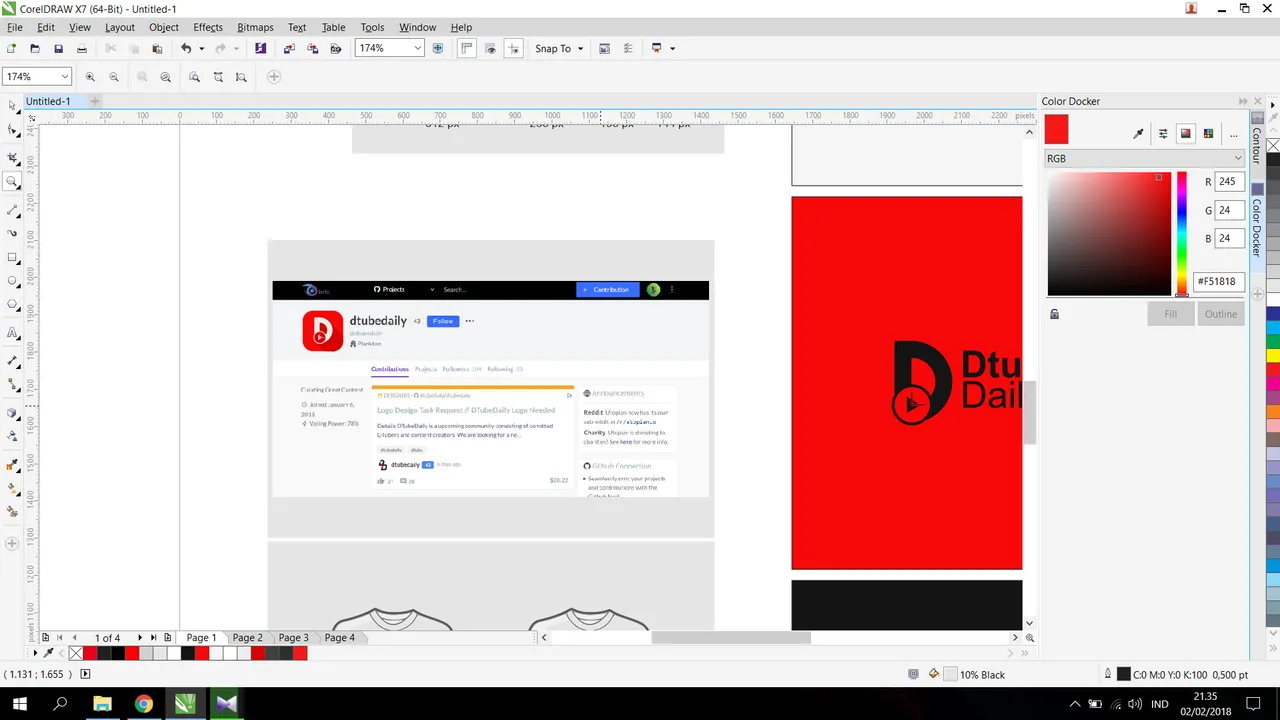Click the Import icon in toolbar
The width and height of the screenshot is (1280, 720).
[x=289, y=48]
